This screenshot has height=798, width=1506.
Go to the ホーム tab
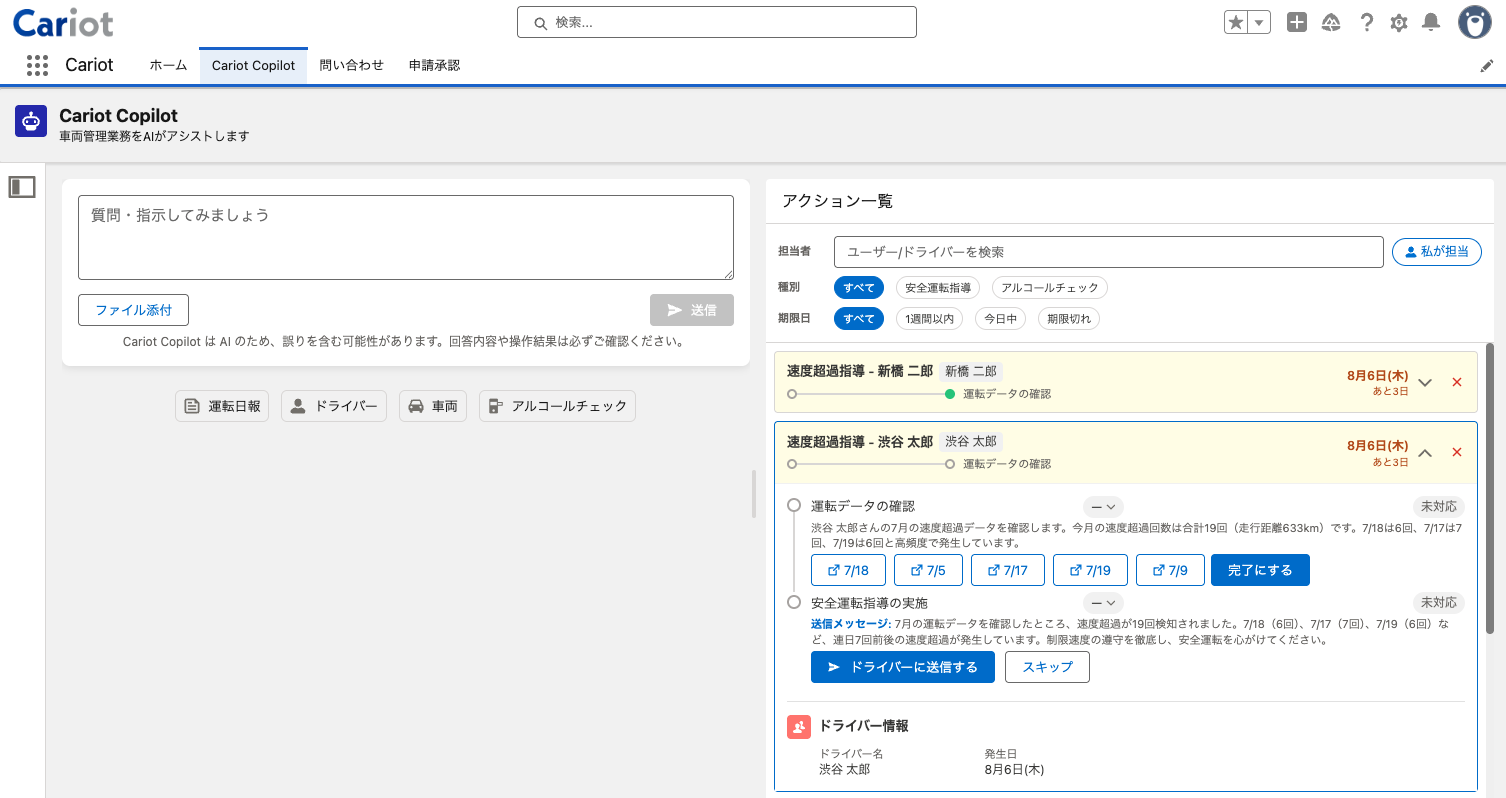click(x=168, y=65)
